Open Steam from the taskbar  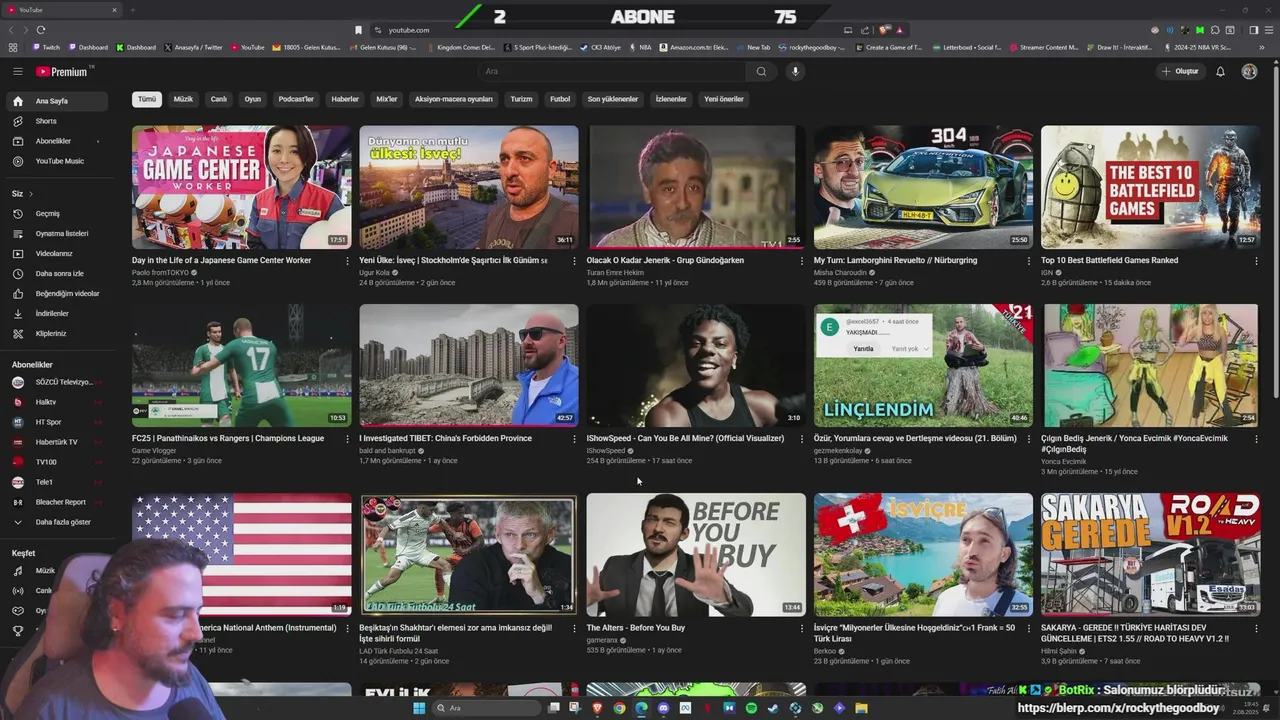click(773, 708)
